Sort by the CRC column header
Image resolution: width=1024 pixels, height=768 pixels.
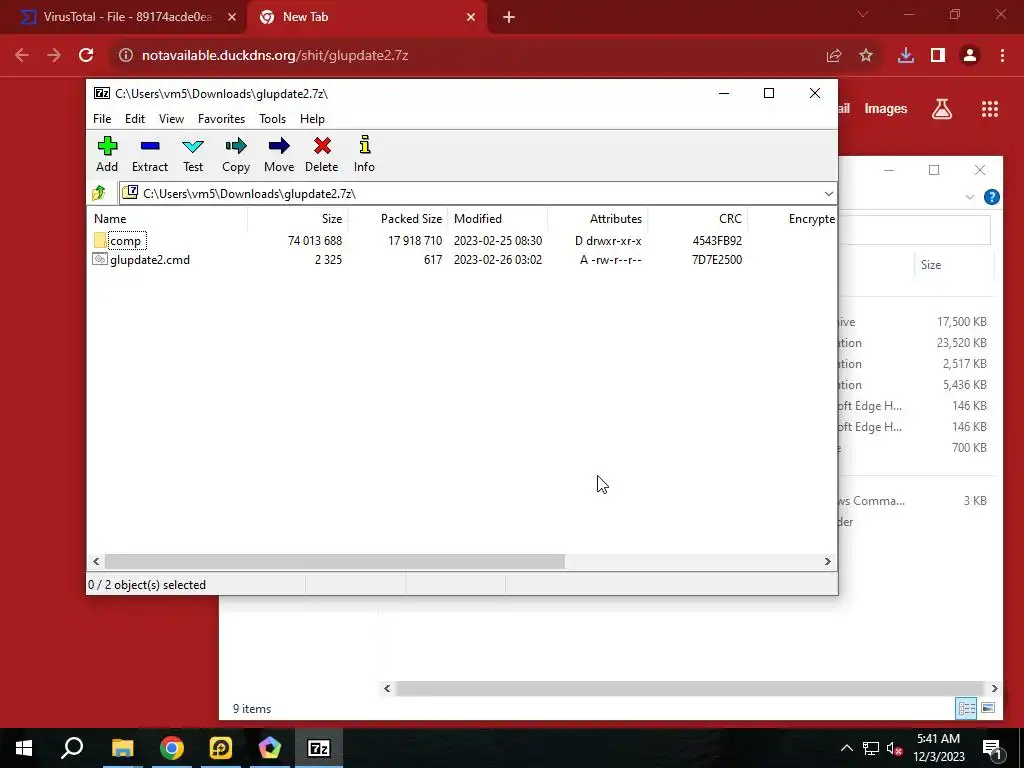coord(697,219)
